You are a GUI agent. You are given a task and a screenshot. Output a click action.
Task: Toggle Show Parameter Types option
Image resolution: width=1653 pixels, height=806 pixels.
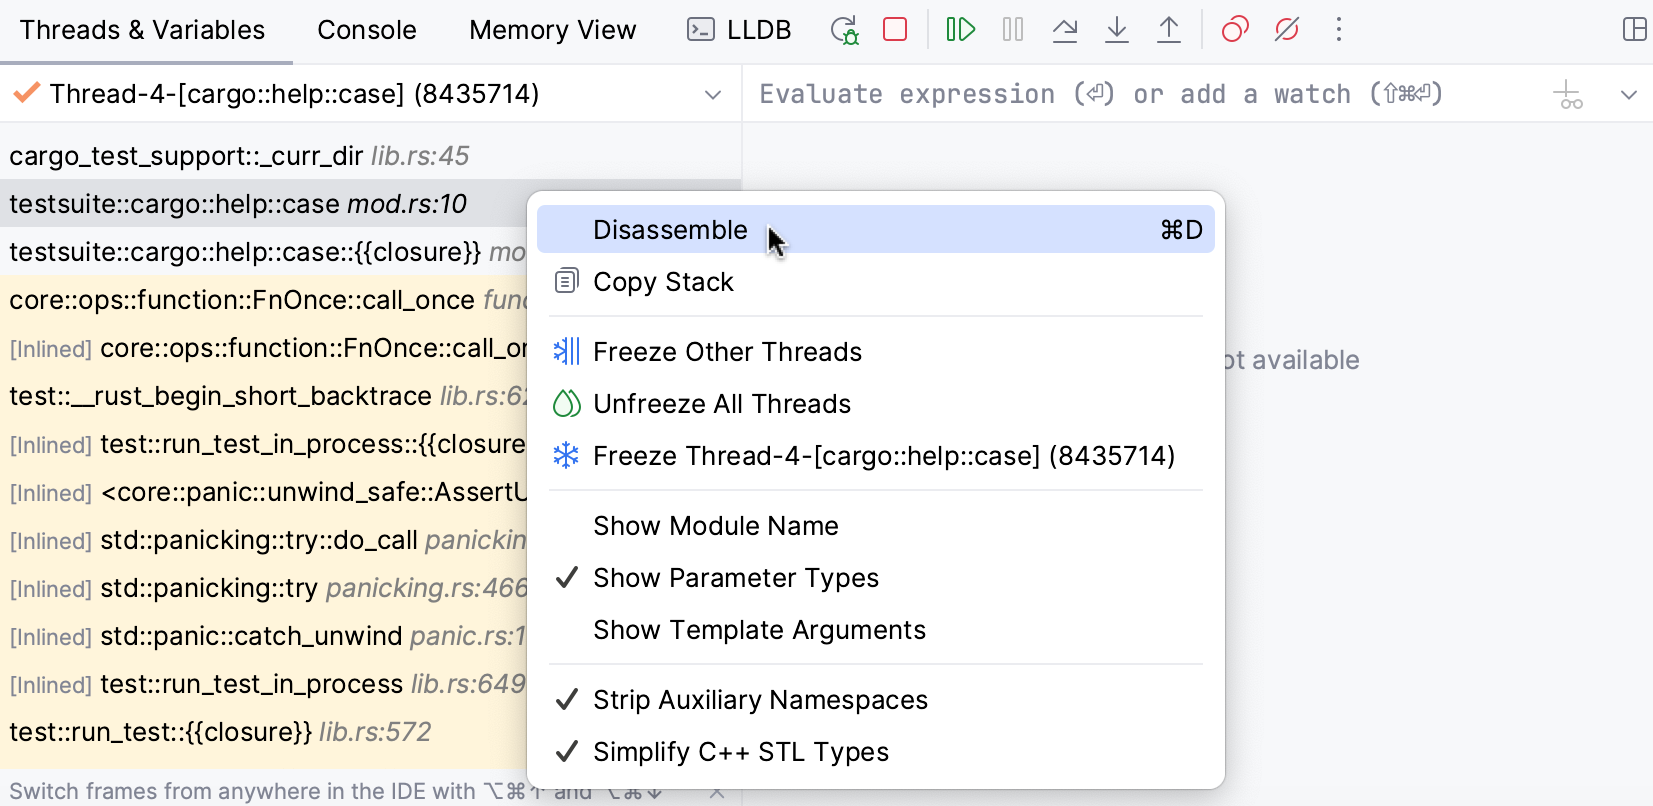pyautogui.click(x=735, y=578)
